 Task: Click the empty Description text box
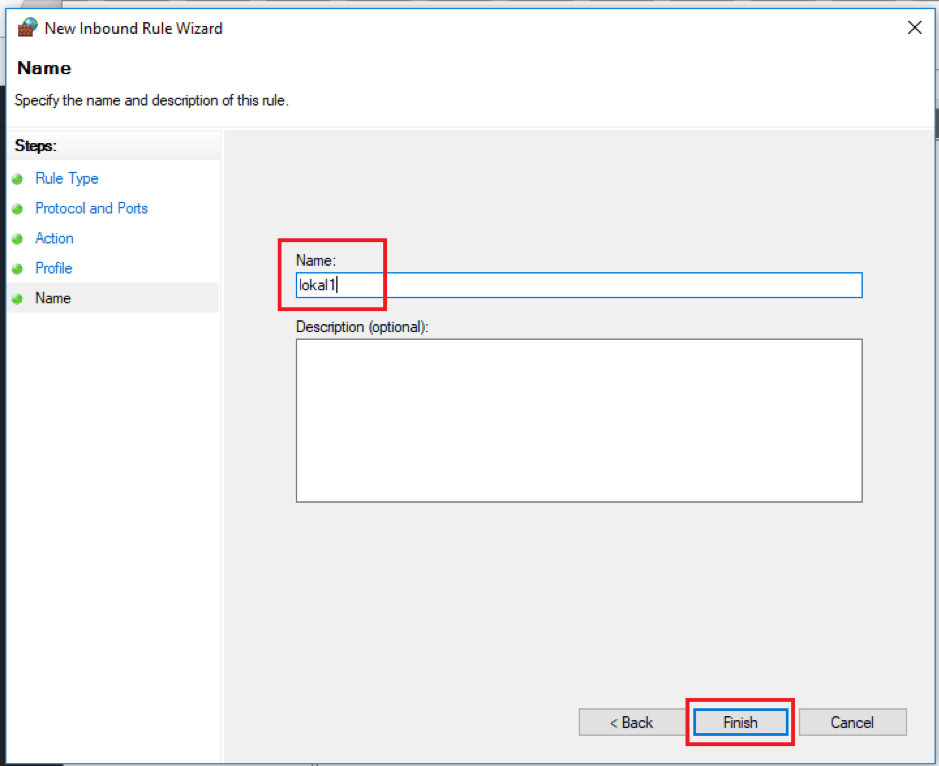coord(578,420)
